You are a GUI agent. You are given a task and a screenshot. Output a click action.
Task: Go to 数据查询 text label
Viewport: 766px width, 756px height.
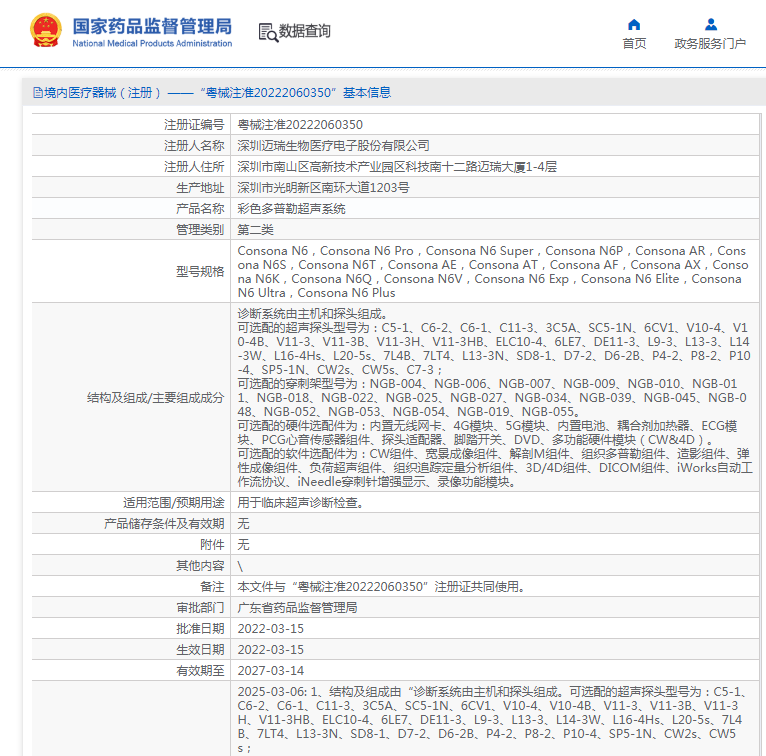point(305,32)
